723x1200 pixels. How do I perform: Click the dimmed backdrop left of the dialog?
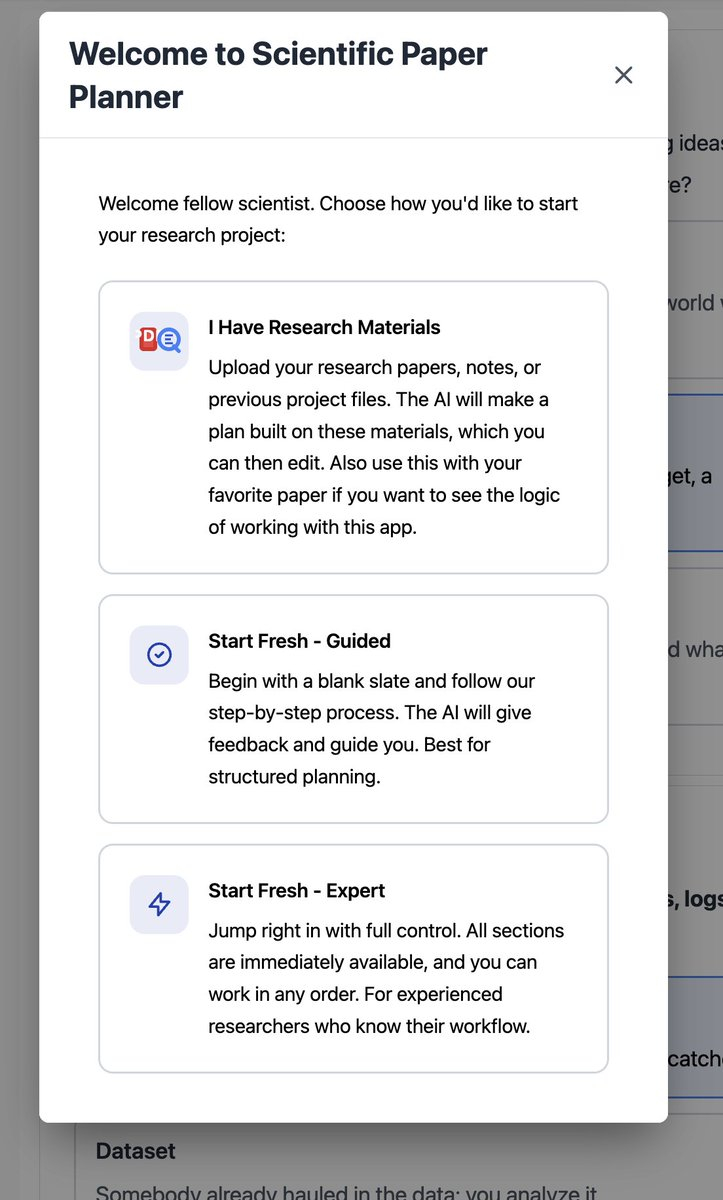click(x=19, y=600)
